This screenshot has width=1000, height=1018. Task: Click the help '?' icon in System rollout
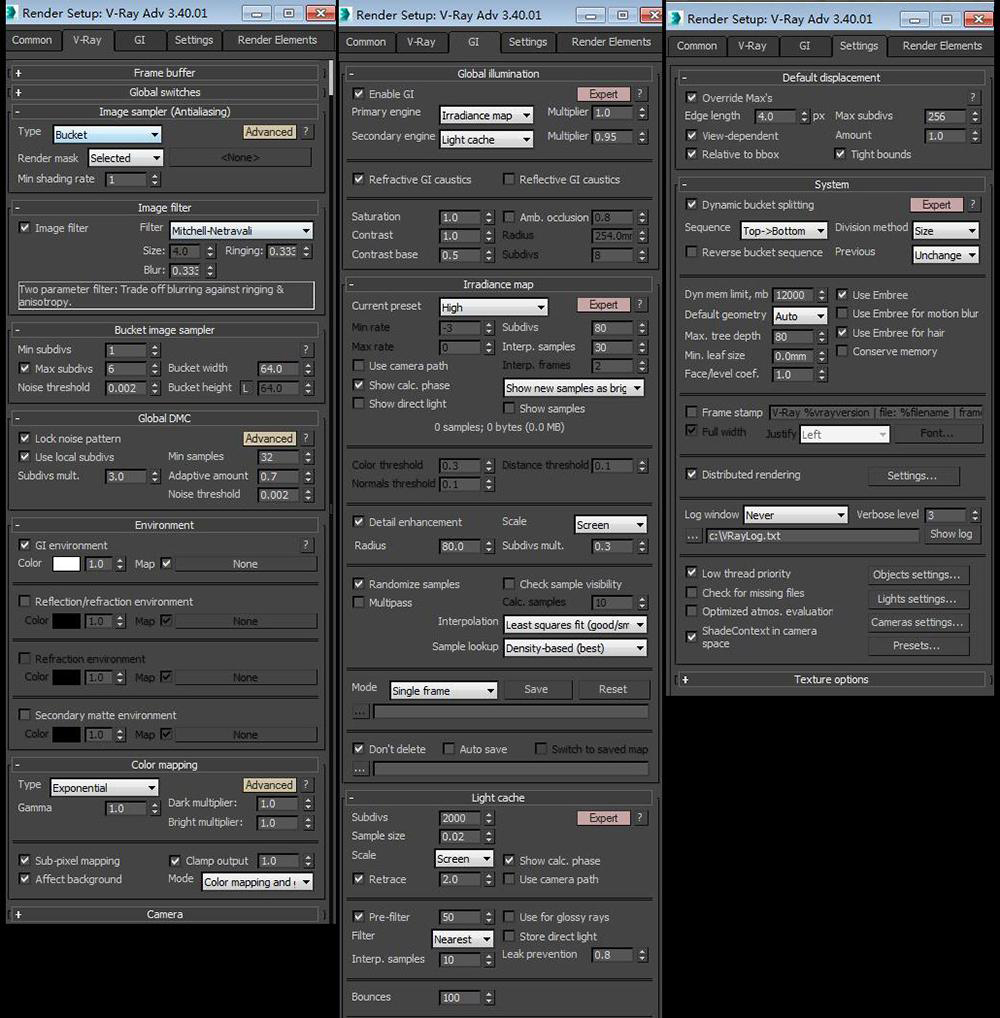973,205
